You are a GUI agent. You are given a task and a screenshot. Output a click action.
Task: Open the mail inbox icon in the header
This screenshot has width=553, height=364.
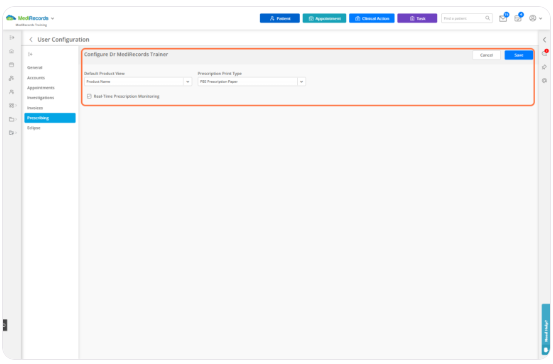tap(503, 18)
